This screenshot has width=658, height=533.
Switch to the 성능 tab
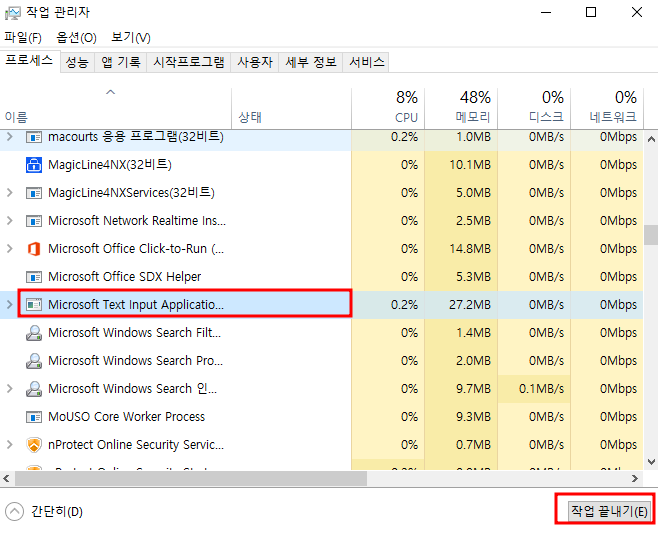coord(77,63)
